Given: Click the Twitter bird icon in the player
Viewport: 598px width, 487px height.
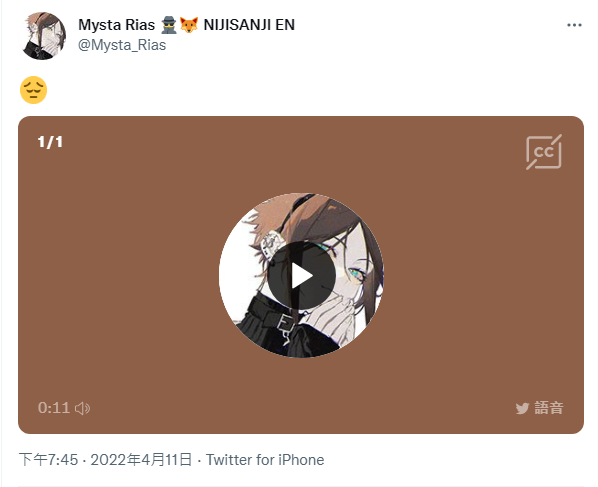Looking at the screenshot, I should (x=522, y=408).
